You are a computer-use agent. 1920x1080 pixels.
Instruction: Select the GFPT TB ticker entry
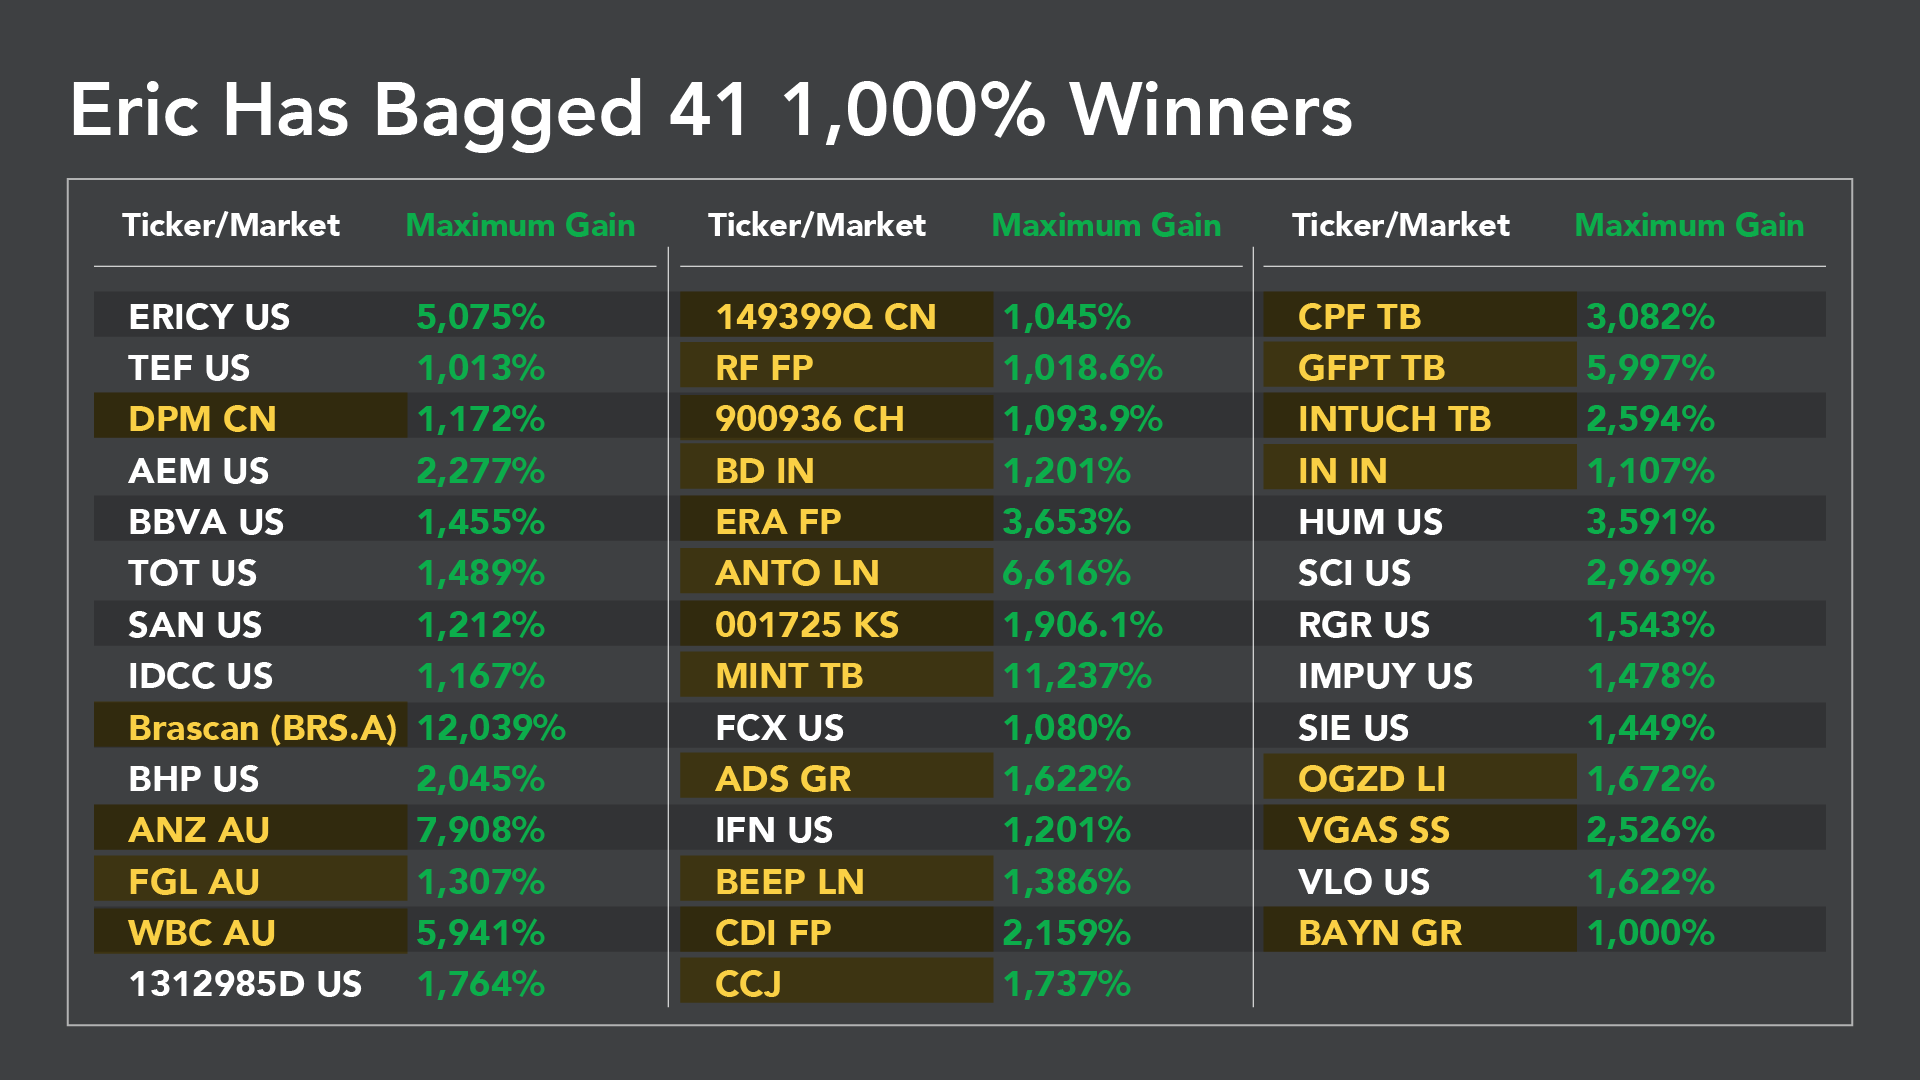[x=1371, y=368]
